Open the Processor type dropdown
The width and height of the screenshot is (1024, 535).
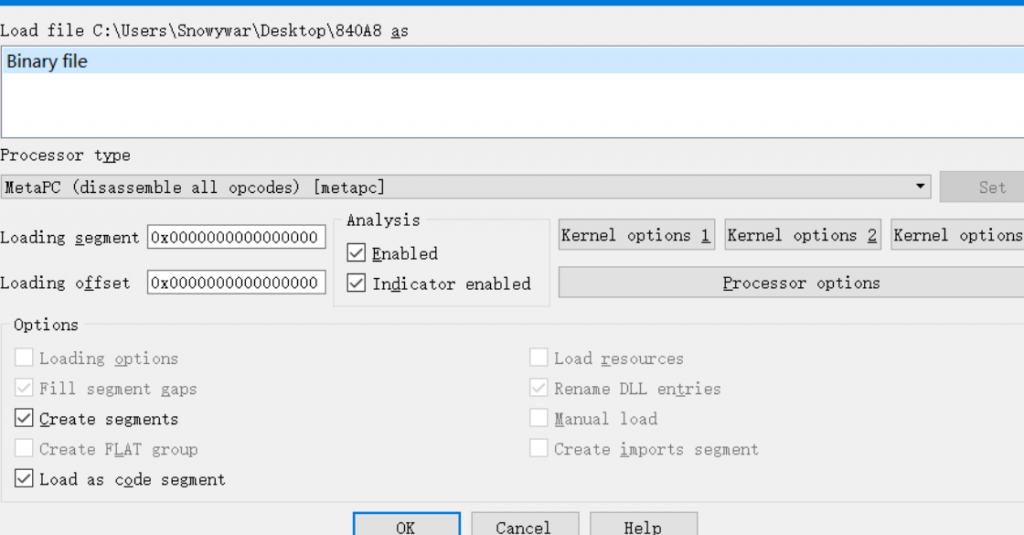coord(465,187)
